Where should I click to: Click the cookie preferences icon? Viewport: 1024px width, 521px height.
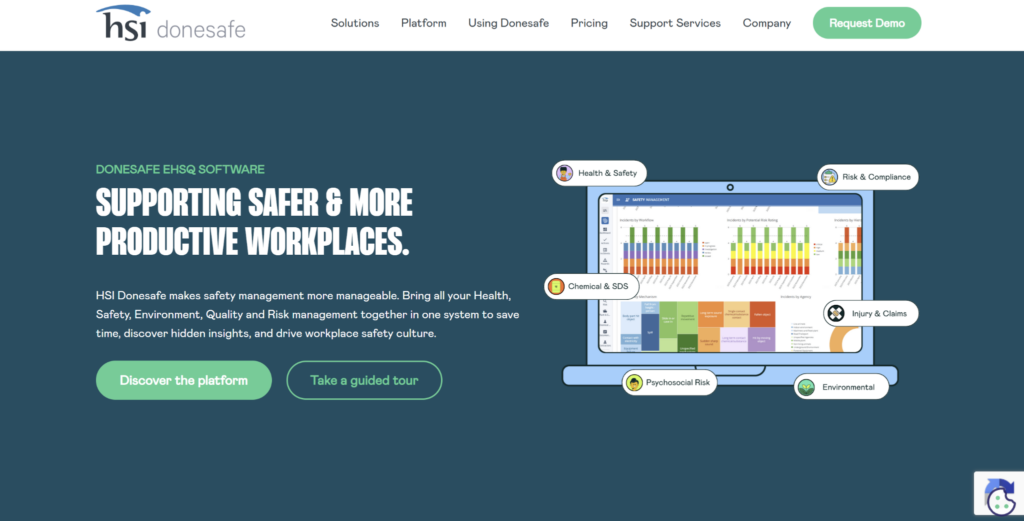tap(1001, 501)
